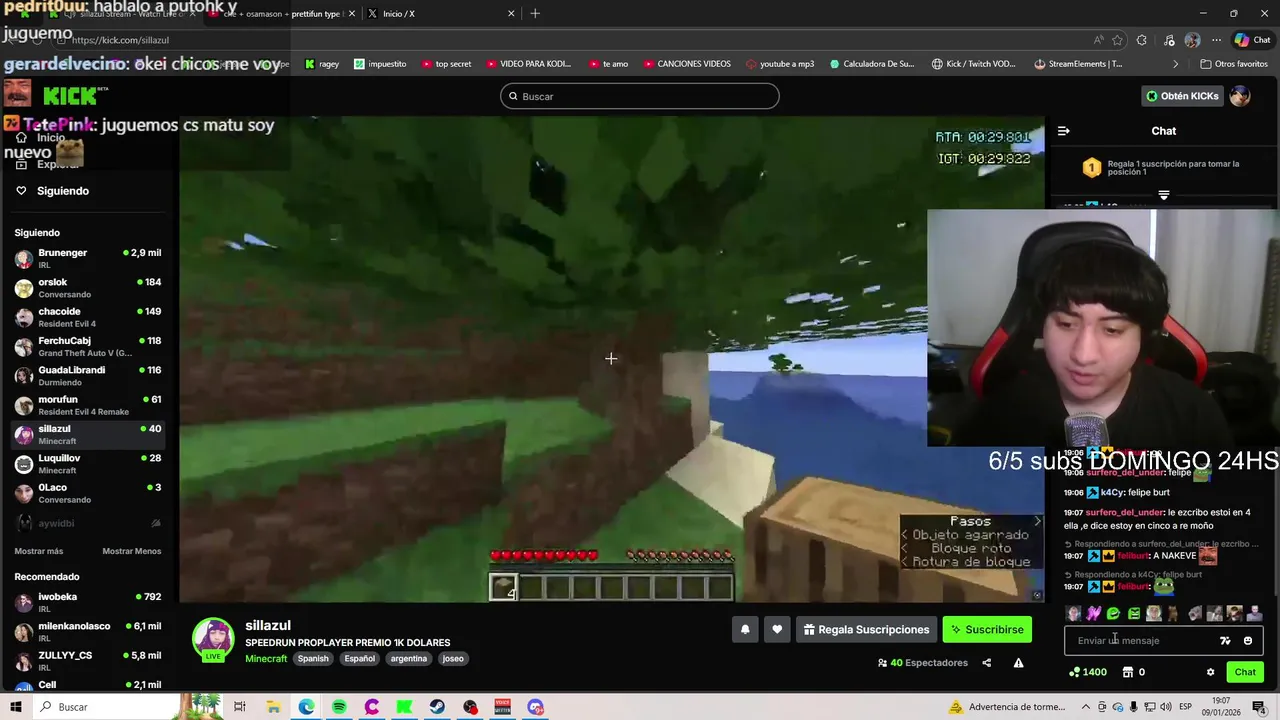Open File Explorer from the taskbar
1280x720 pixels.
tap(273, 707)
